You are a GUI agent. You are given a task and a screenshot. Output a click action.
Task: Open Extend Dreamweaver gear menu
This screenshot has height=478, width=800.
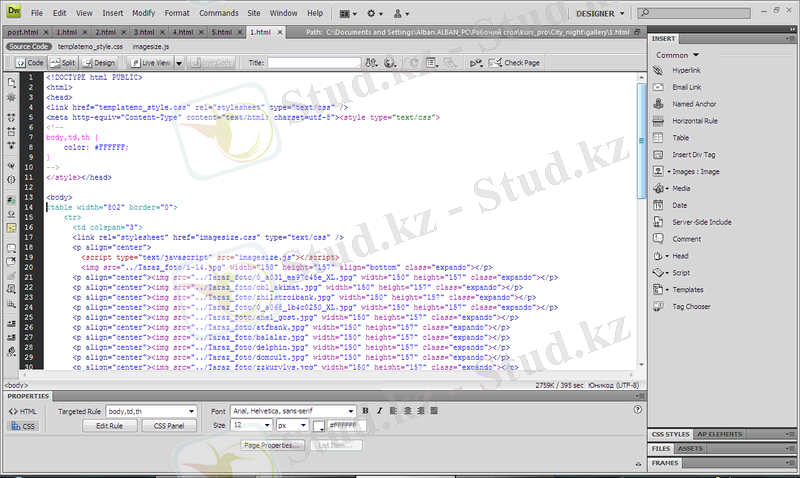pyautogui.click(x=374, y=14)
